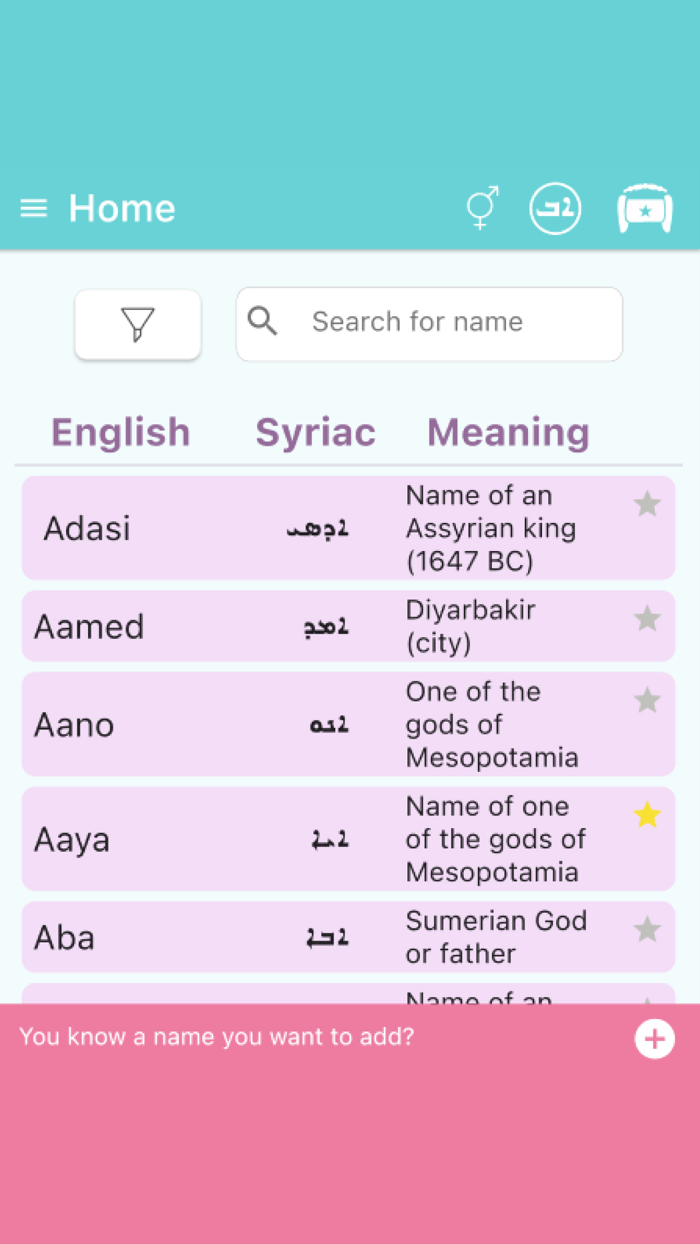Screen dimensions: 700x1244
Task: Select the Meaning column header
Action: point(508,432)
